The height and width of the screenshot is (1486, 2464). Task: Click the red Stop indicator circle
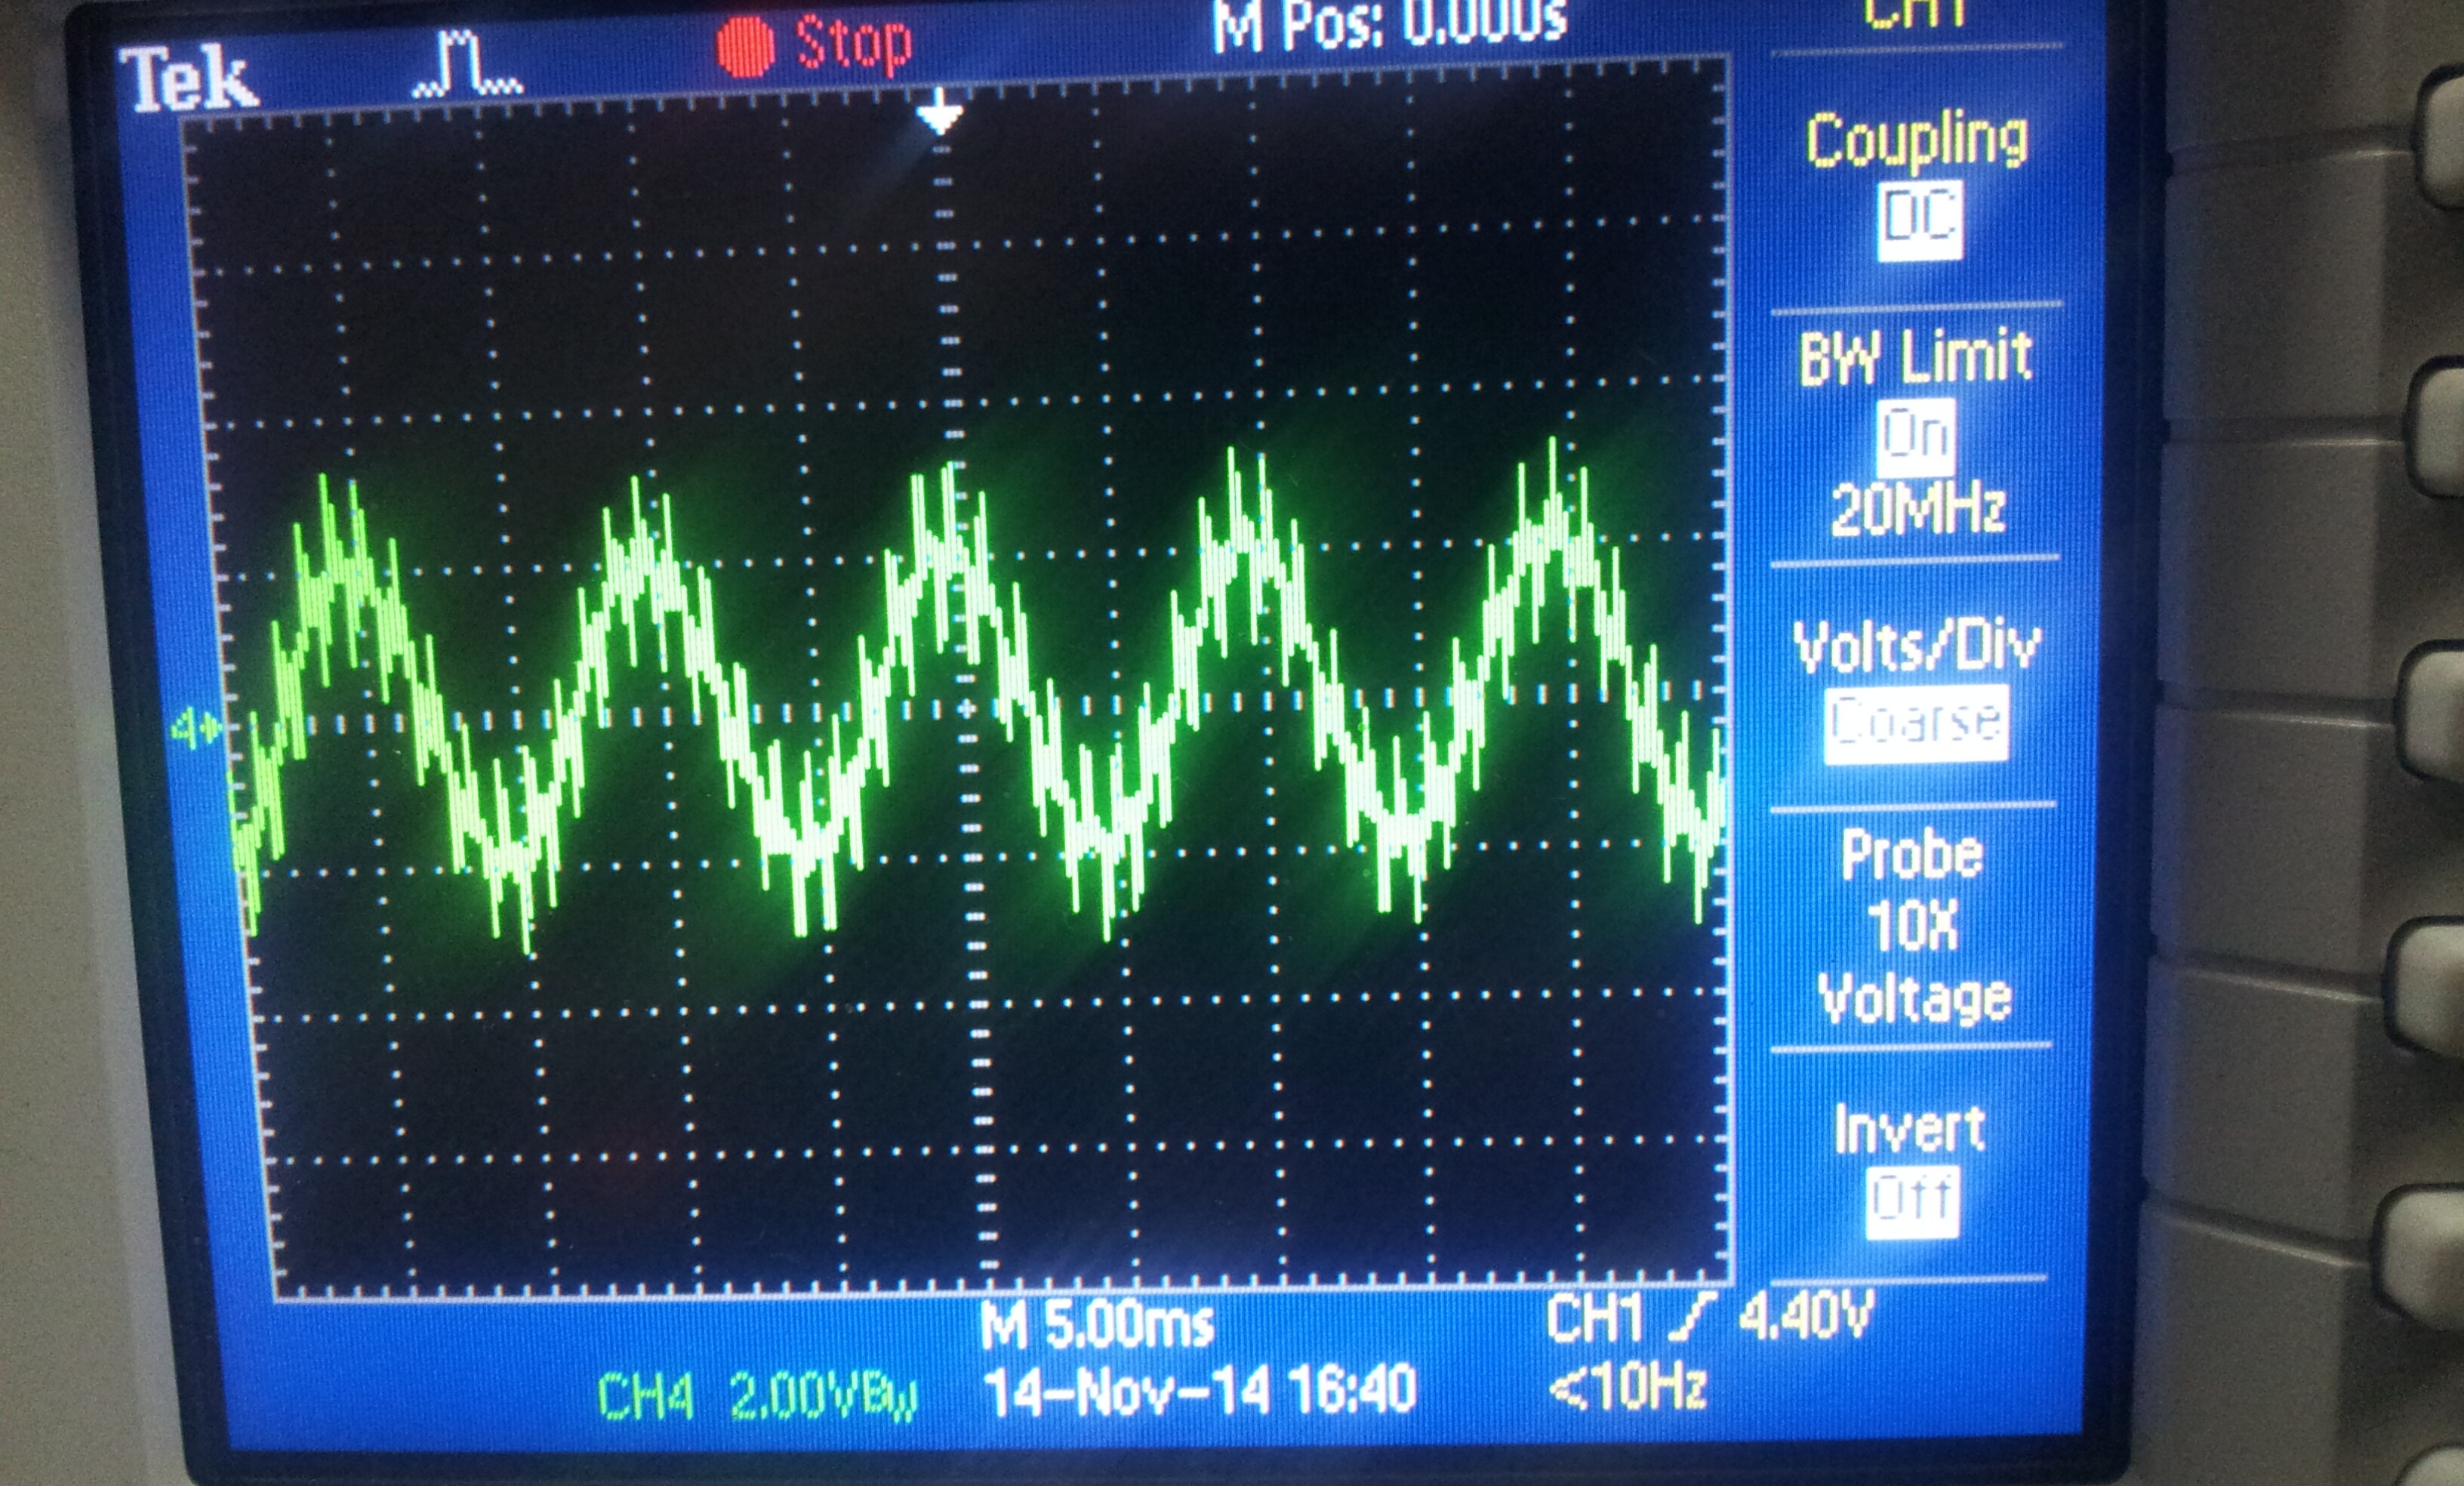pos(745,47)
